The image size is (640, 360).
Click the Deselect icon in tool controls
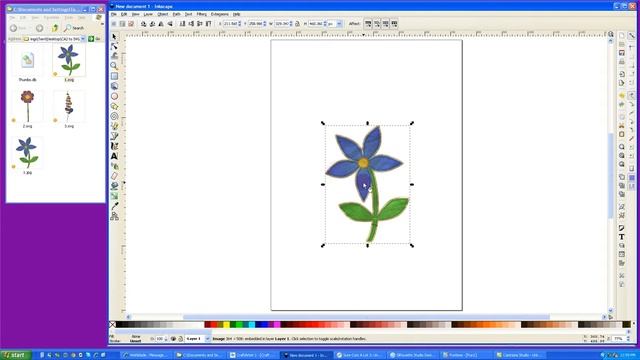point(131,24)
